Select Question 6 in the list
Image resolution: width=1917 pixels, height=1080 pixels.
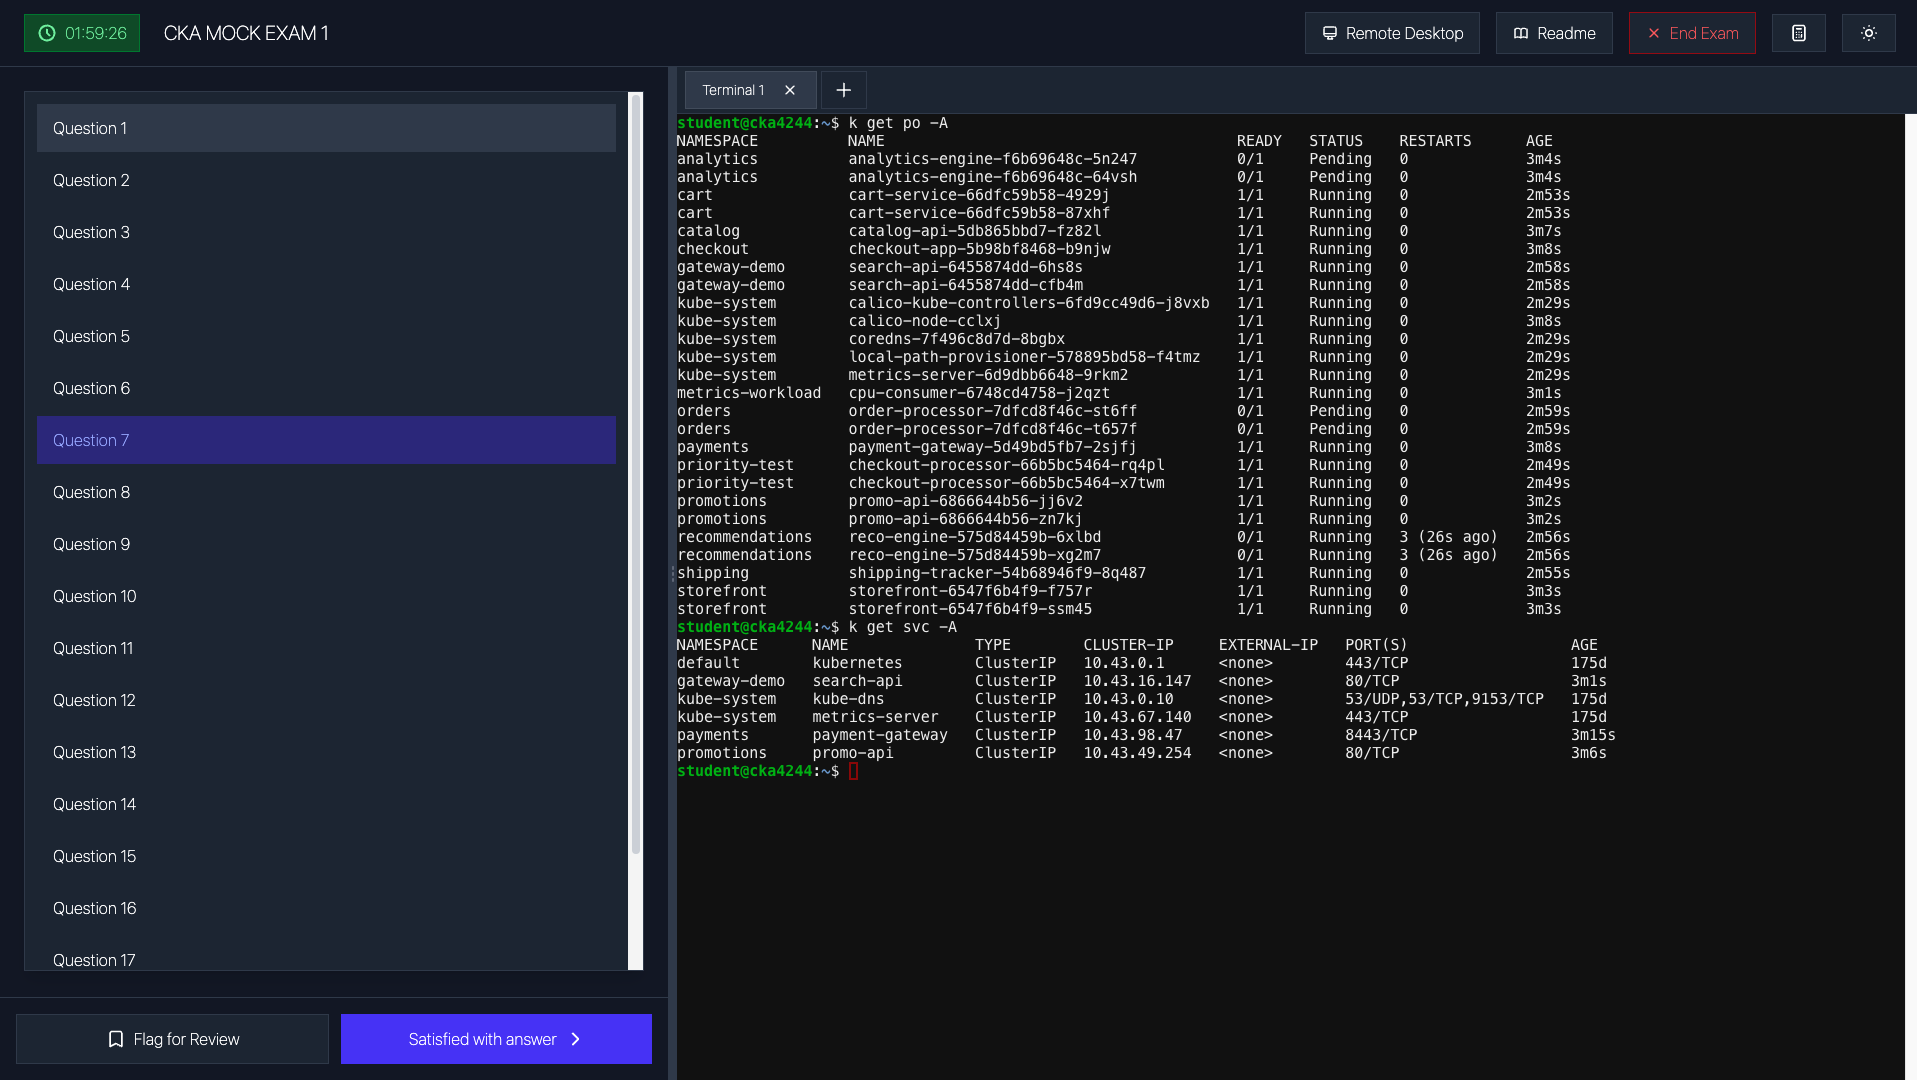[326, 388]
